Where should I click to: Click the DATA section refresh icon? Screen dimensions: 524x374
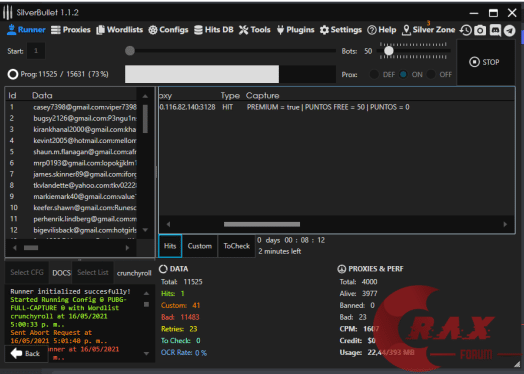pyautogui.click(x=163, y=269)
